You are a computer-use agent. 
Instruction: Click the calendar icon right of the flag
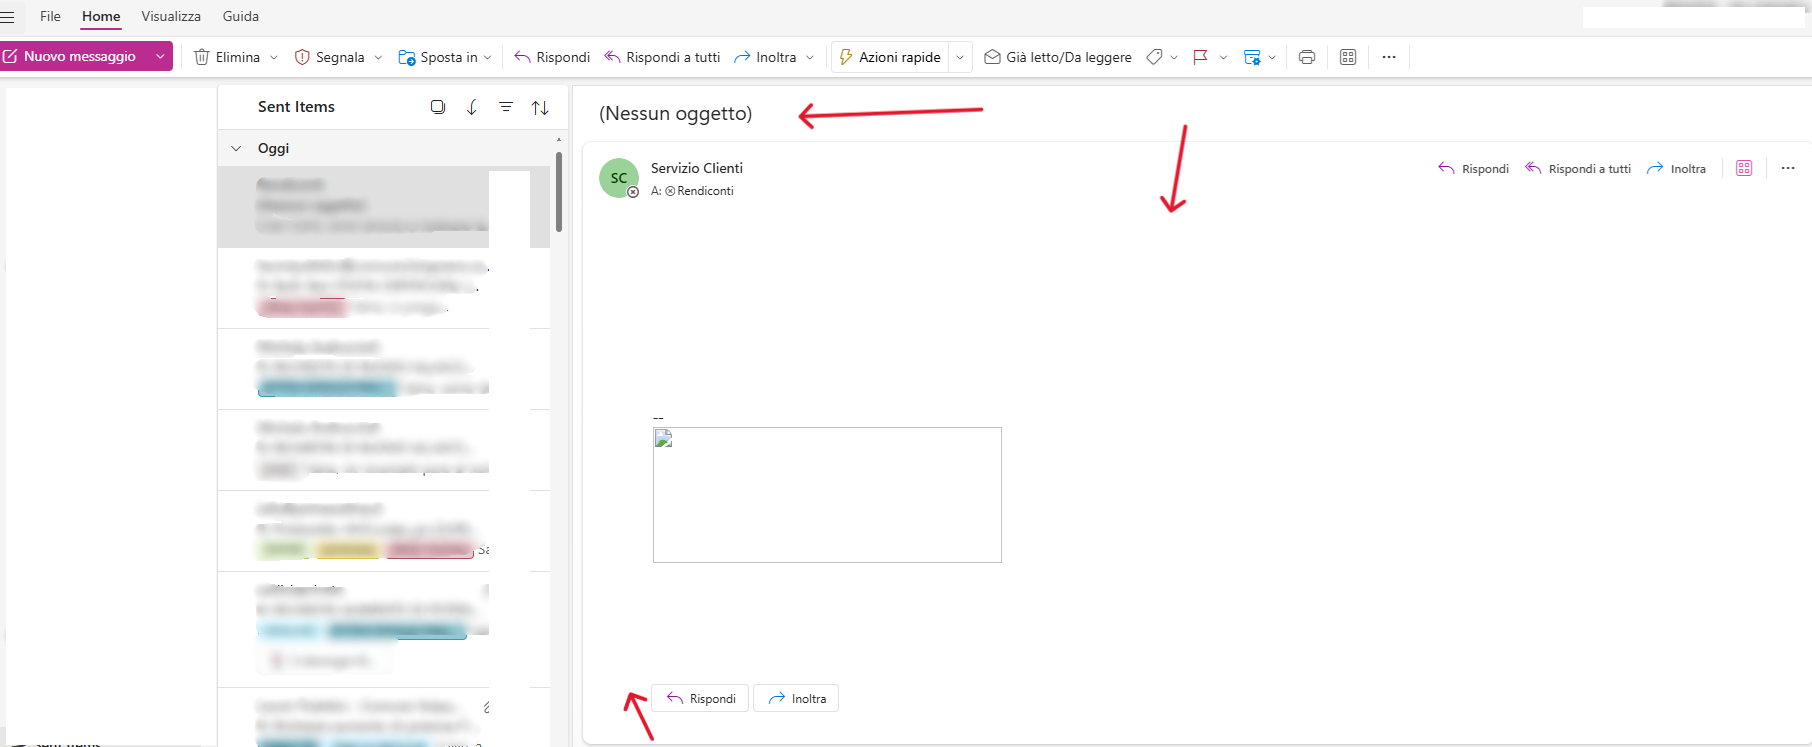pos(1251,57)
